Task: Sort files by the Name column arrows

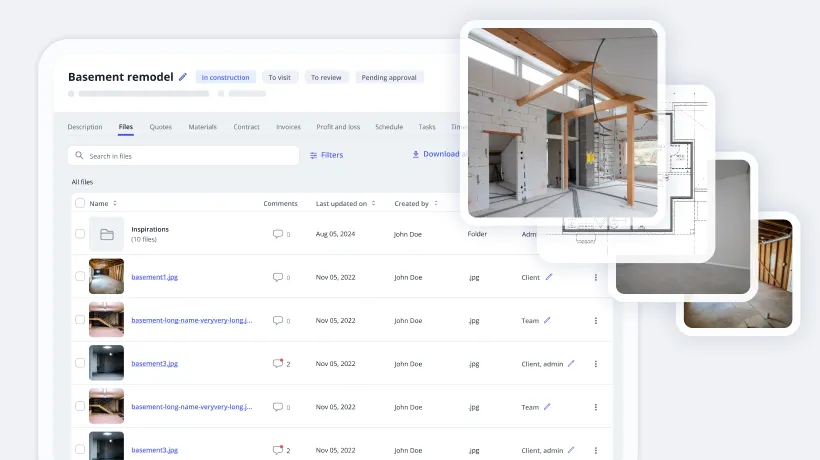Action: [115, 203]
